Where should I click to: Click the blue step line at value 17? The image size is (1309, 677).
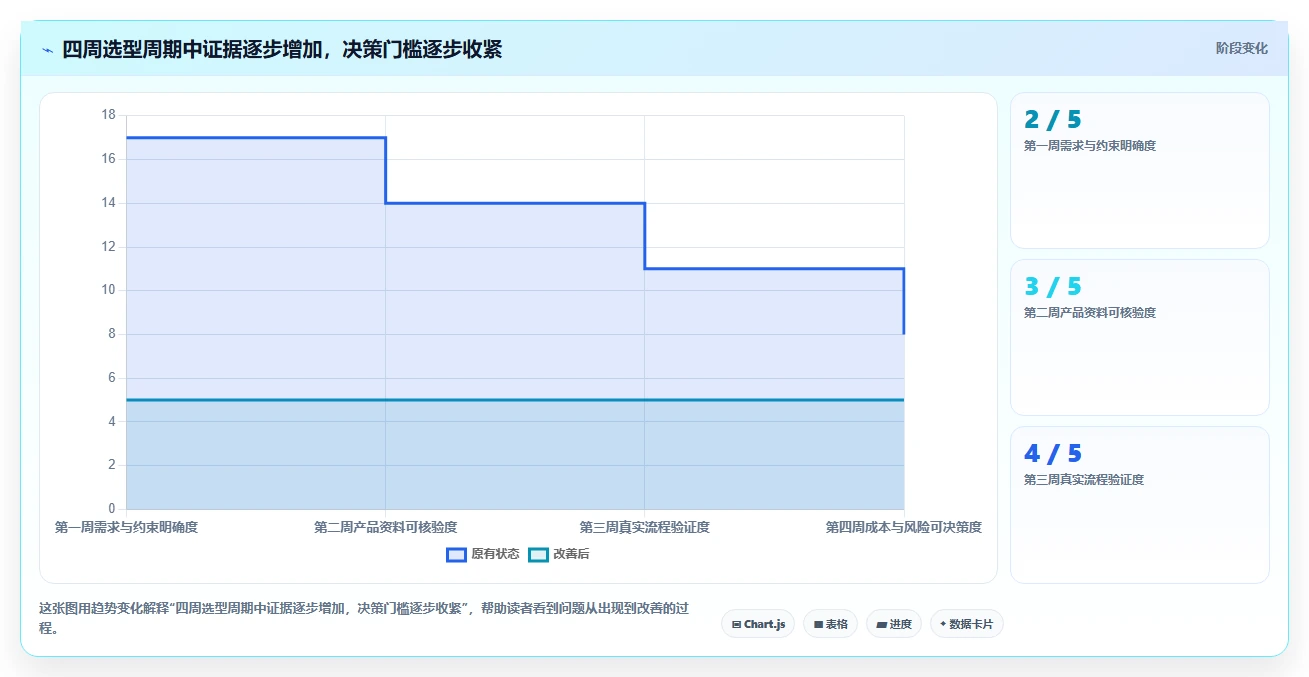tap(256, 138)
